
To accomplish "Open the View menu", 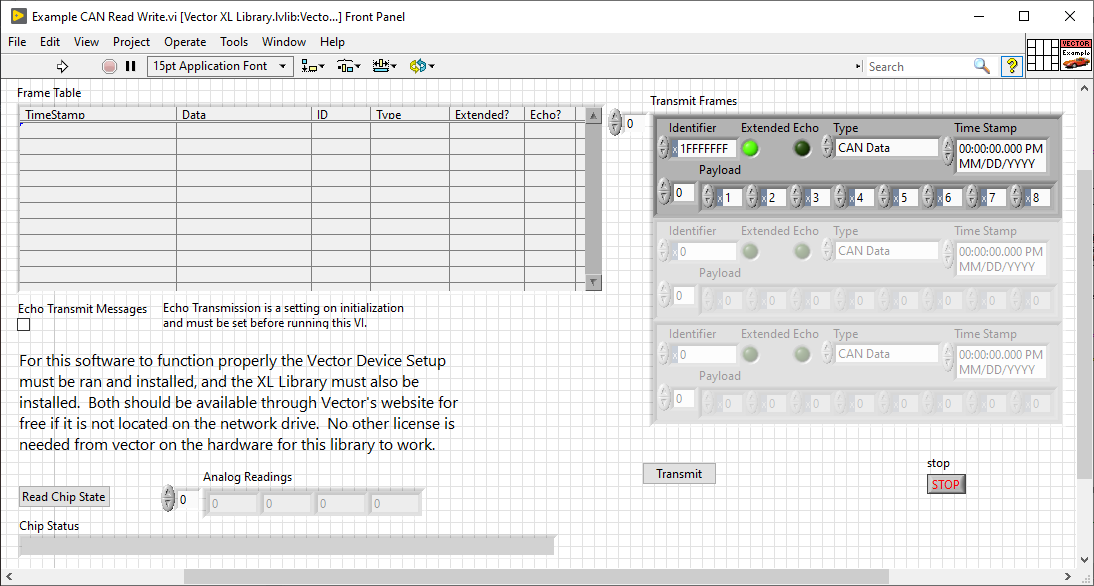I will pyautogui.click(x=87, y=42).
